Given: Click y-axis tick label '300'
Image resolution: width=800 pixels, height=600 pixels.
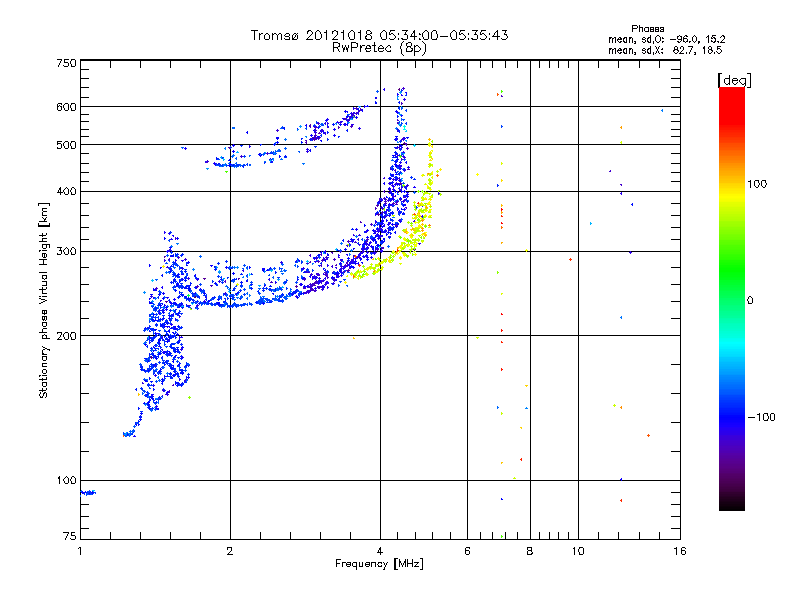Looking at the screenshot, I should point(67,251).
